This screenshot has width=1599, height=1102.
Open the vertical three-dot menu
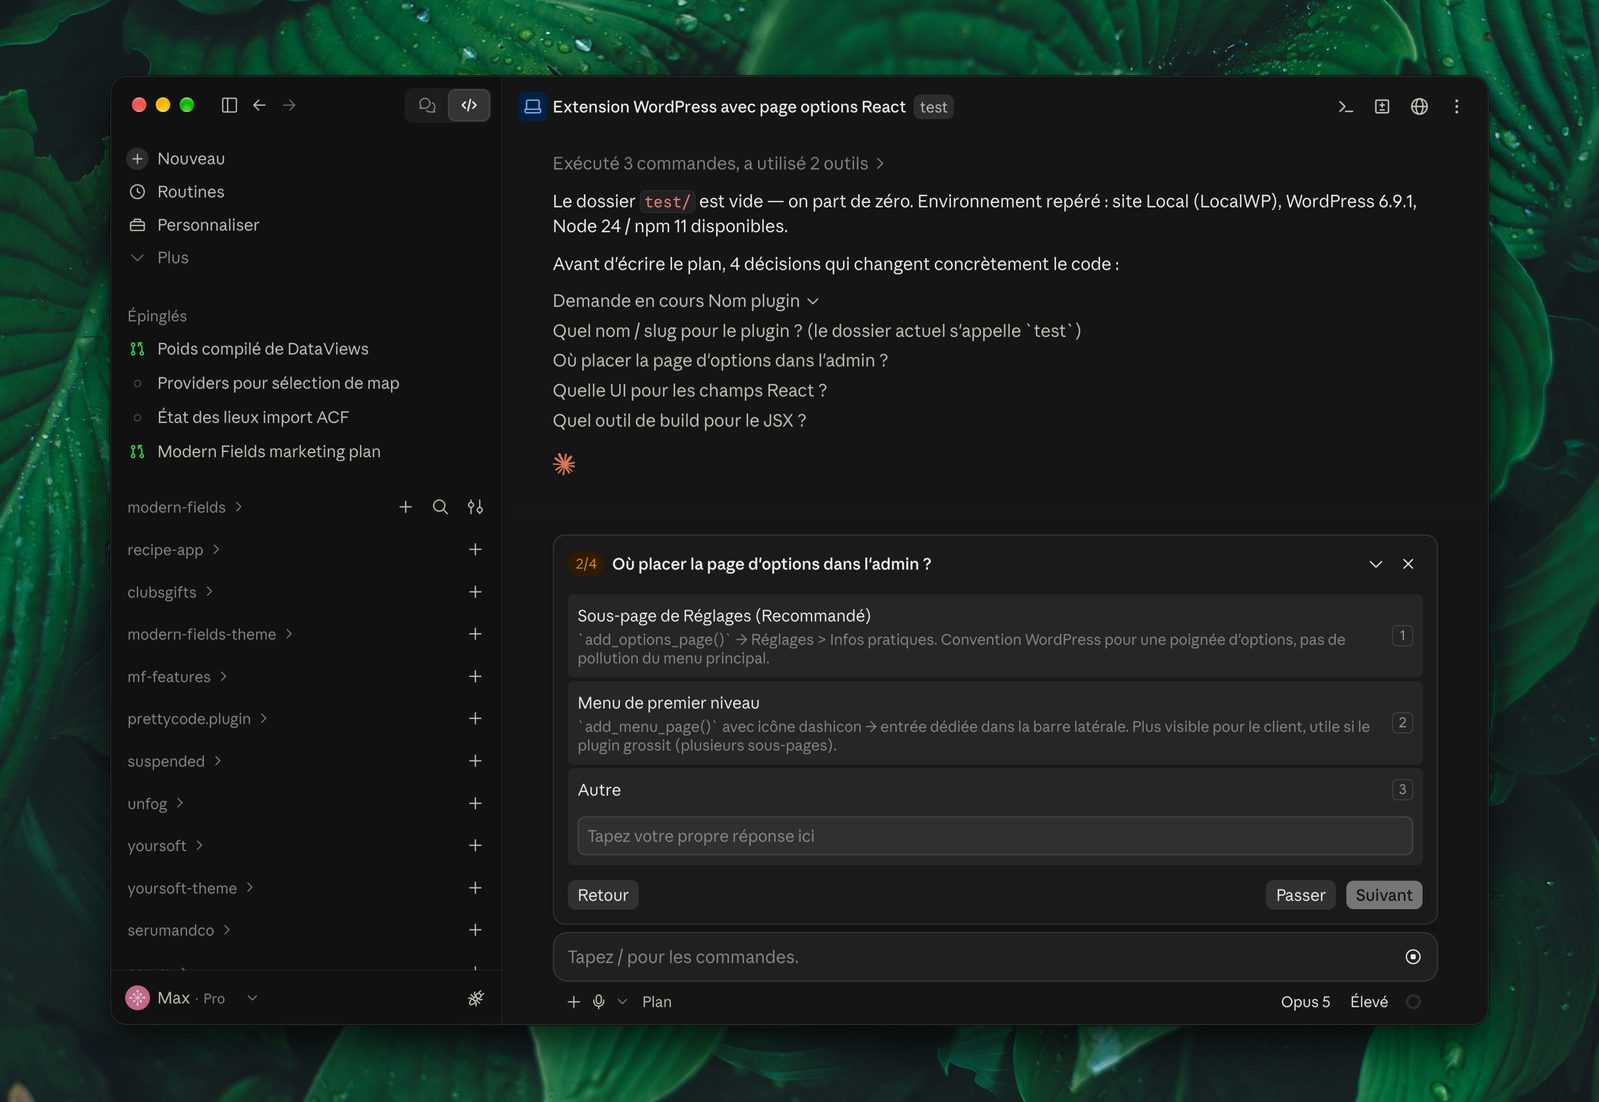1456,107
